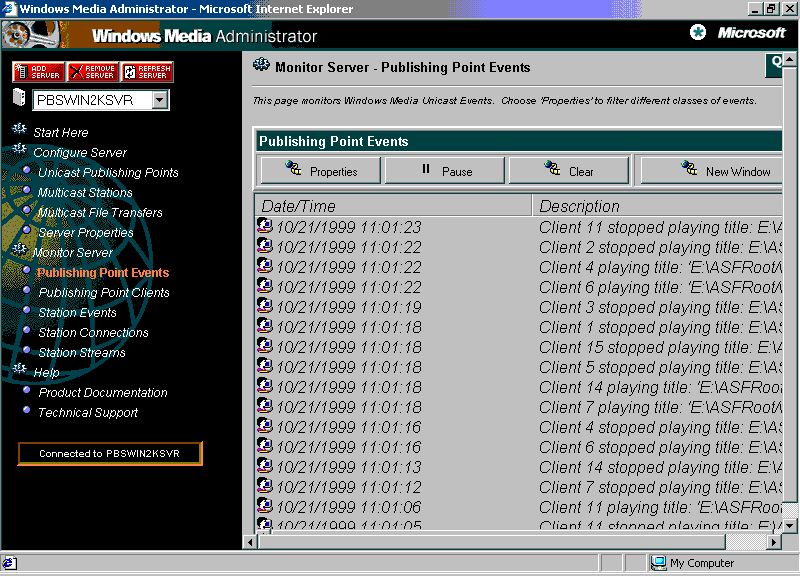The image size is (800, 576).
Task: Click the Q button at top right
Action: click(x=774, y=65)
